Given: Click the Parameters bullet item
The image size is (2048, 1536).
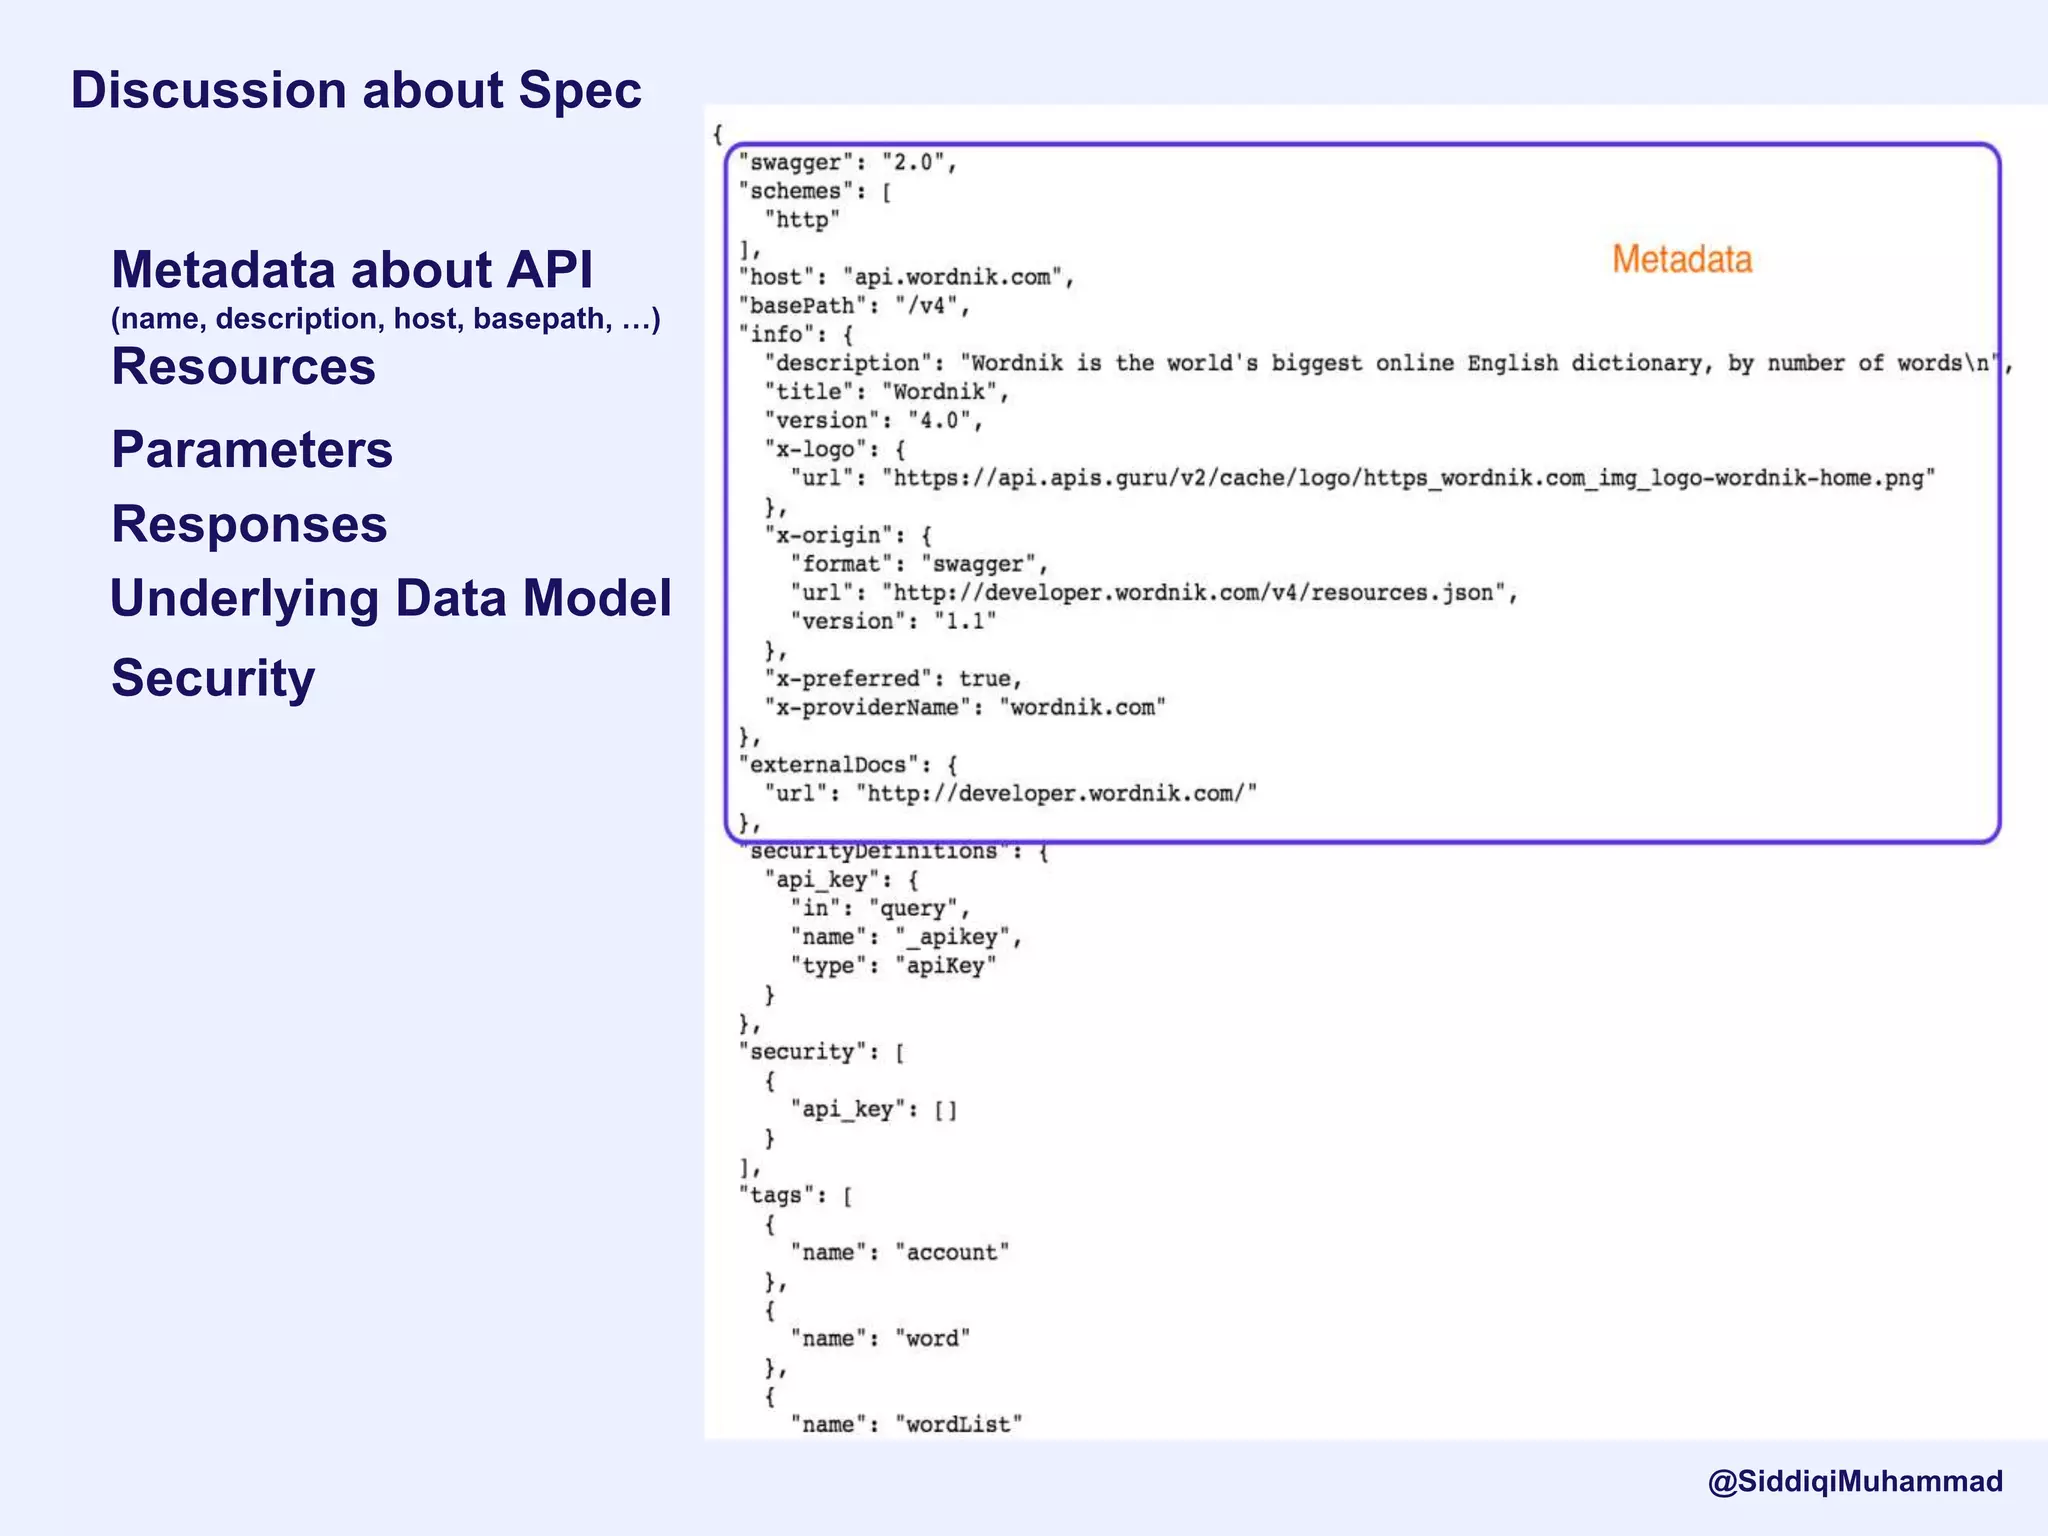Looking at the screenshot, I should click(x=252, y=449).
